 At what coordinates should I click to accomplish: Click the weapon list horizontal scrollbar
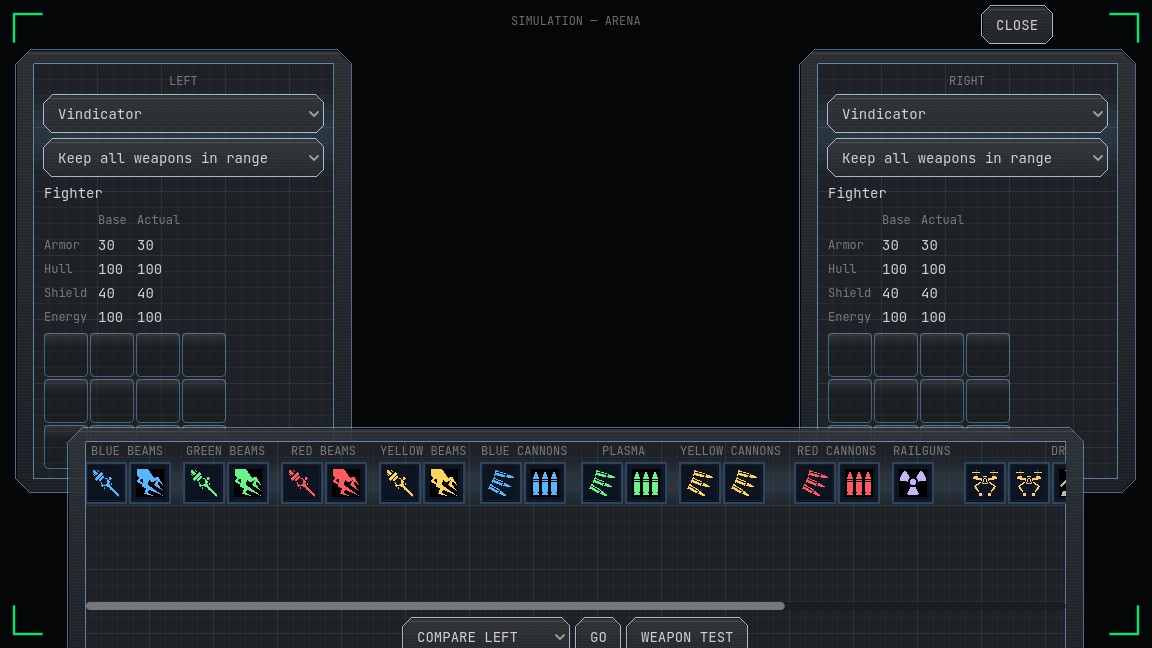click(x=435, y=606)
